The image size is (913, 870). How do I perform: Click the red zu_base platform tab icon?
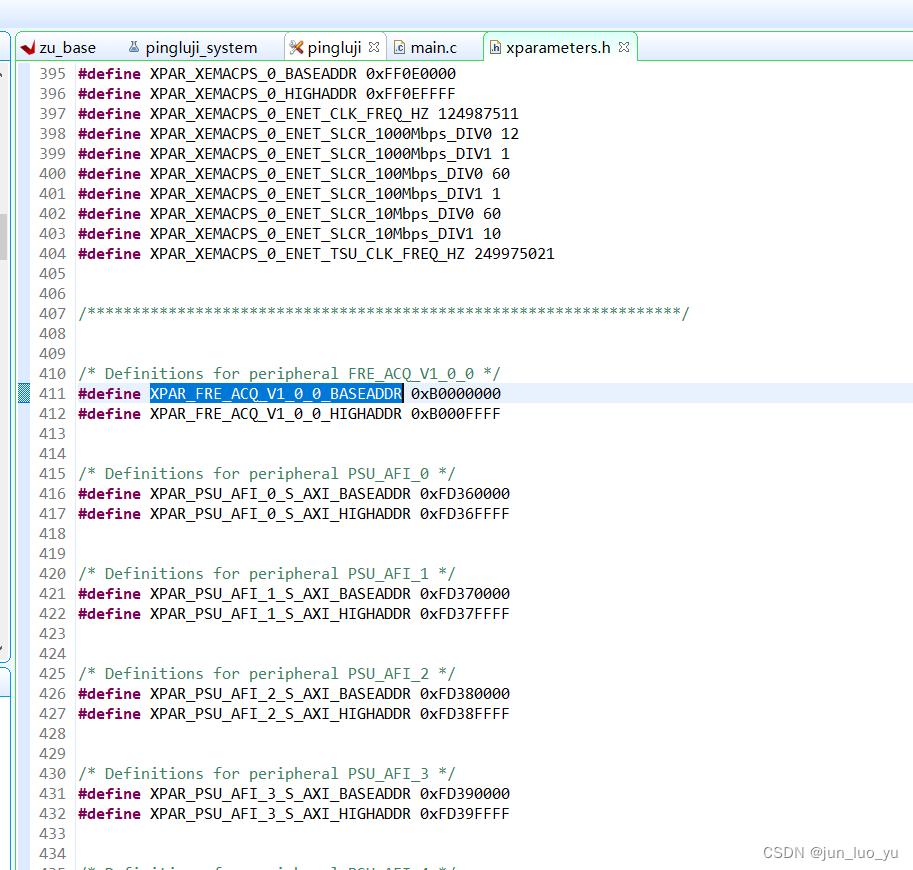27,47
